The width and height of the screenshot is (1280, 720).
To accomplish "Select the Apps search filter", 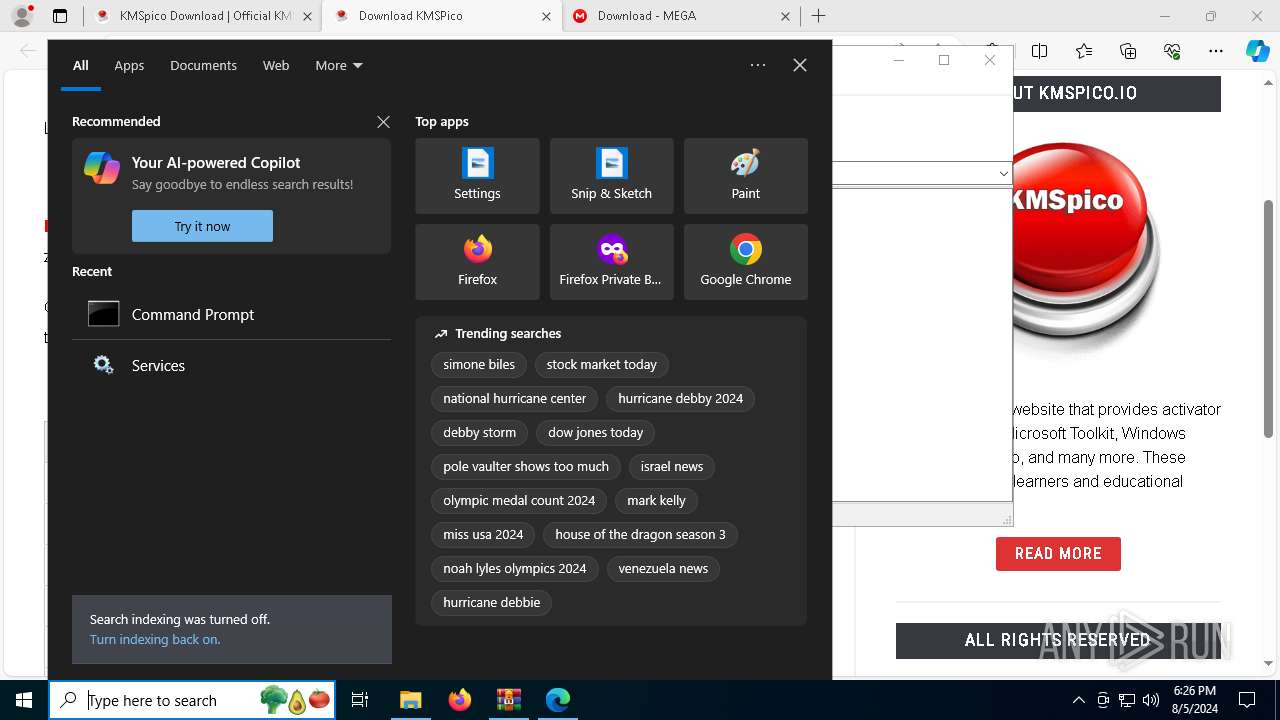I will (x=129, y=65).
